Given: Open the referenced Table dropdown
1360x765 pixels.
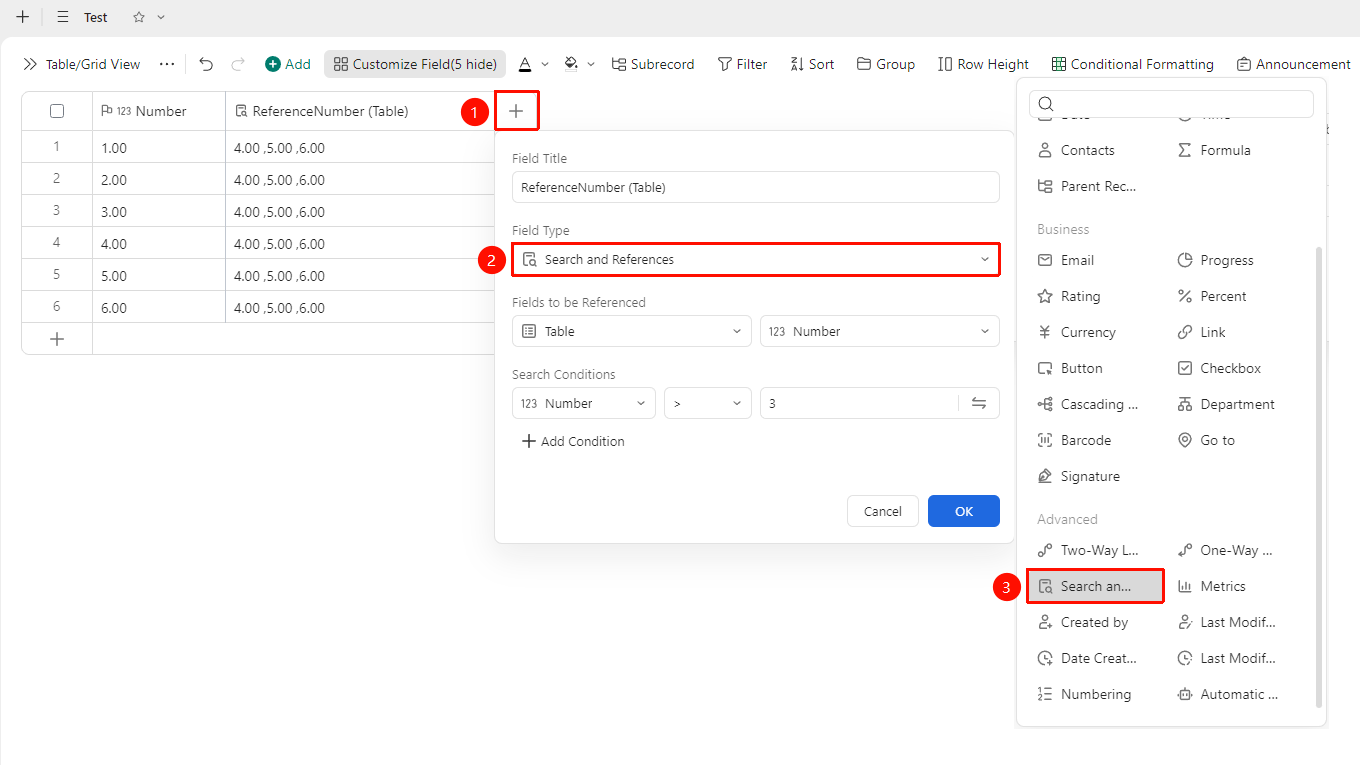Looking at the screenshot, I should click(632, 331).
